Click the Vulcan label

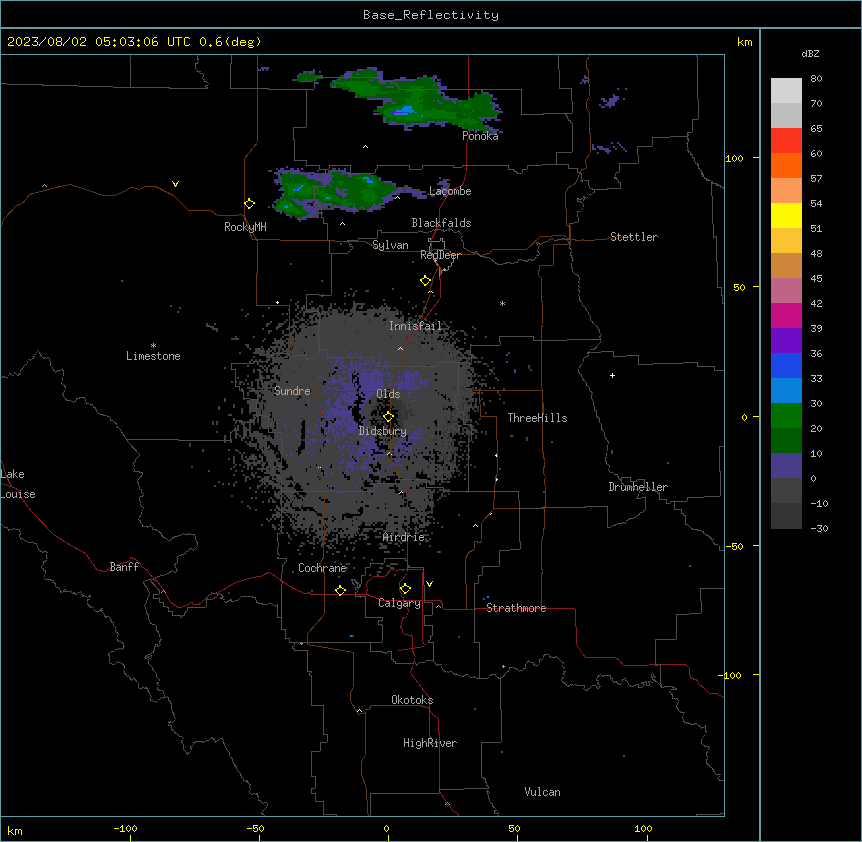coord(543,792)
